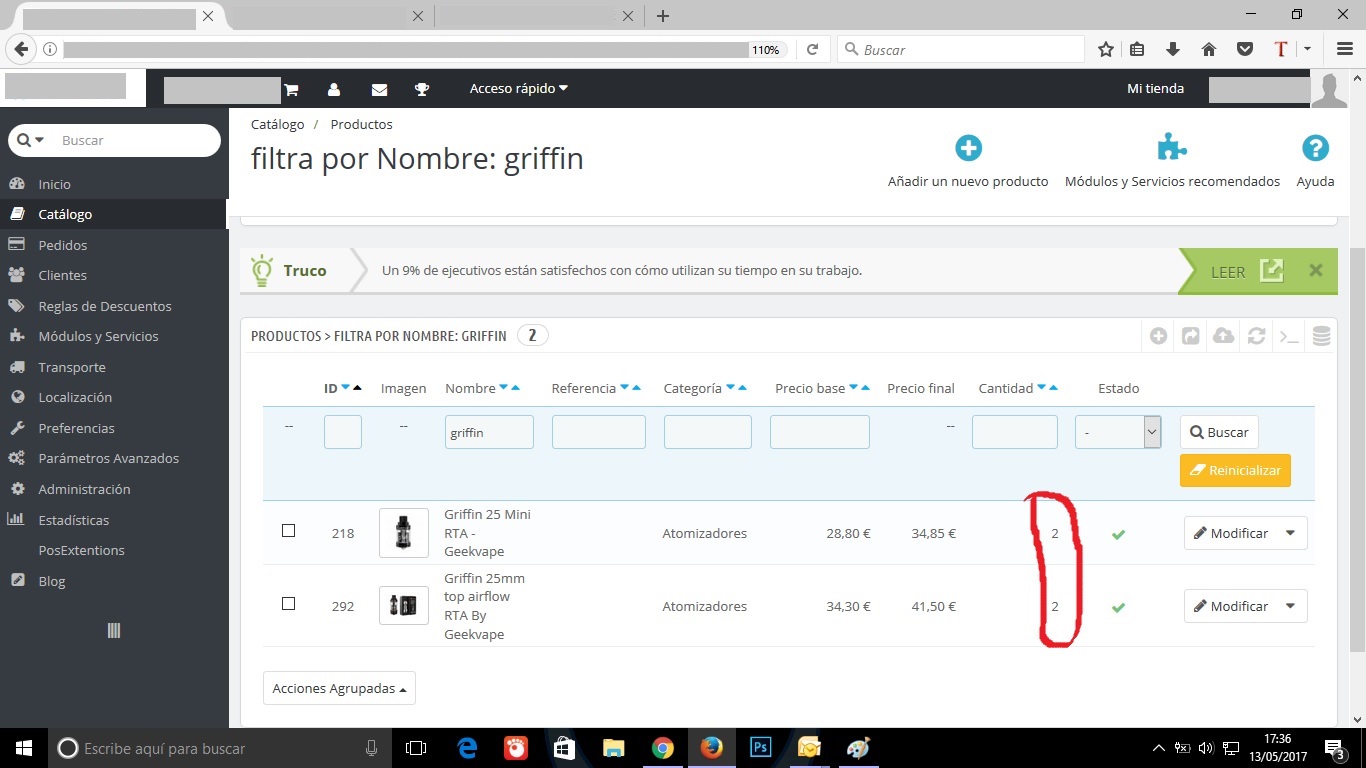The height and width of the screenshot is (768, 1366).
Task: Click the add product plus icon in table toolbar
Action: coord(1158,336)
